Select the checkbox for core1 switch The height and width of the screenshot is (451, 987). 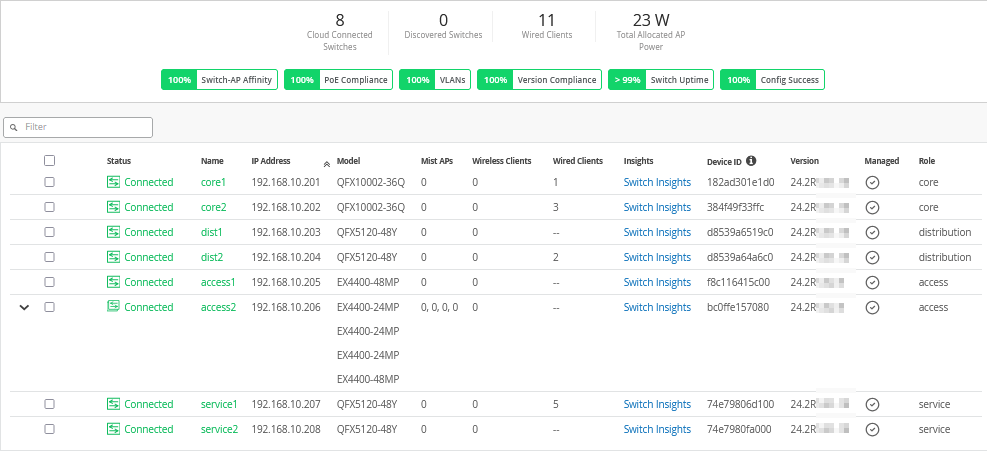(50, 182)
